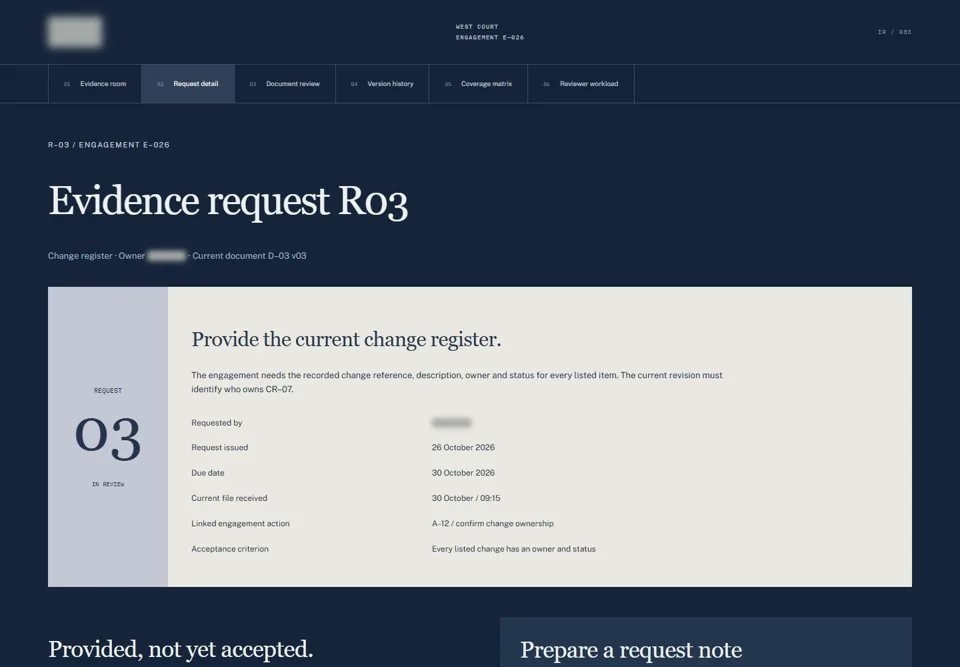Click the Current document D-03 v03 text

249,256
